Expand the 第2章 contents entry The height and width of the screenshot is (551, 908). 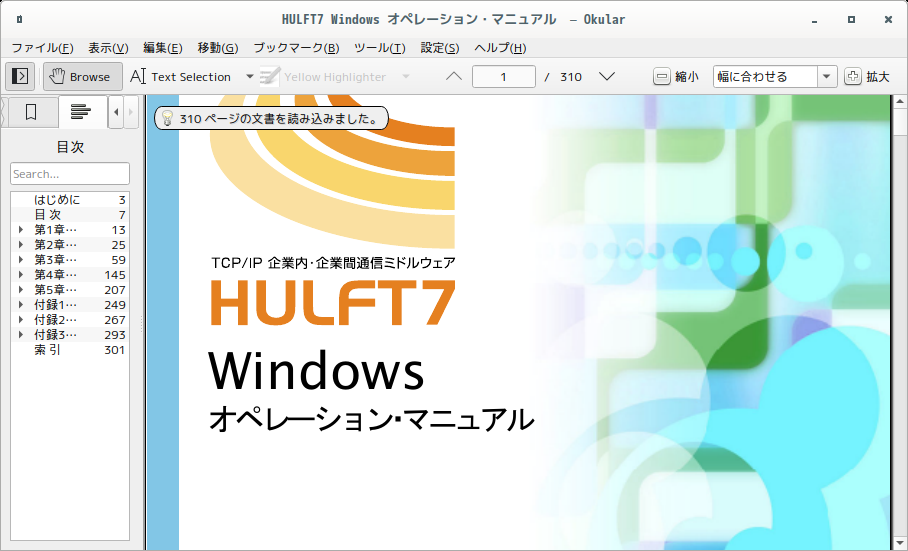[21, 245]
